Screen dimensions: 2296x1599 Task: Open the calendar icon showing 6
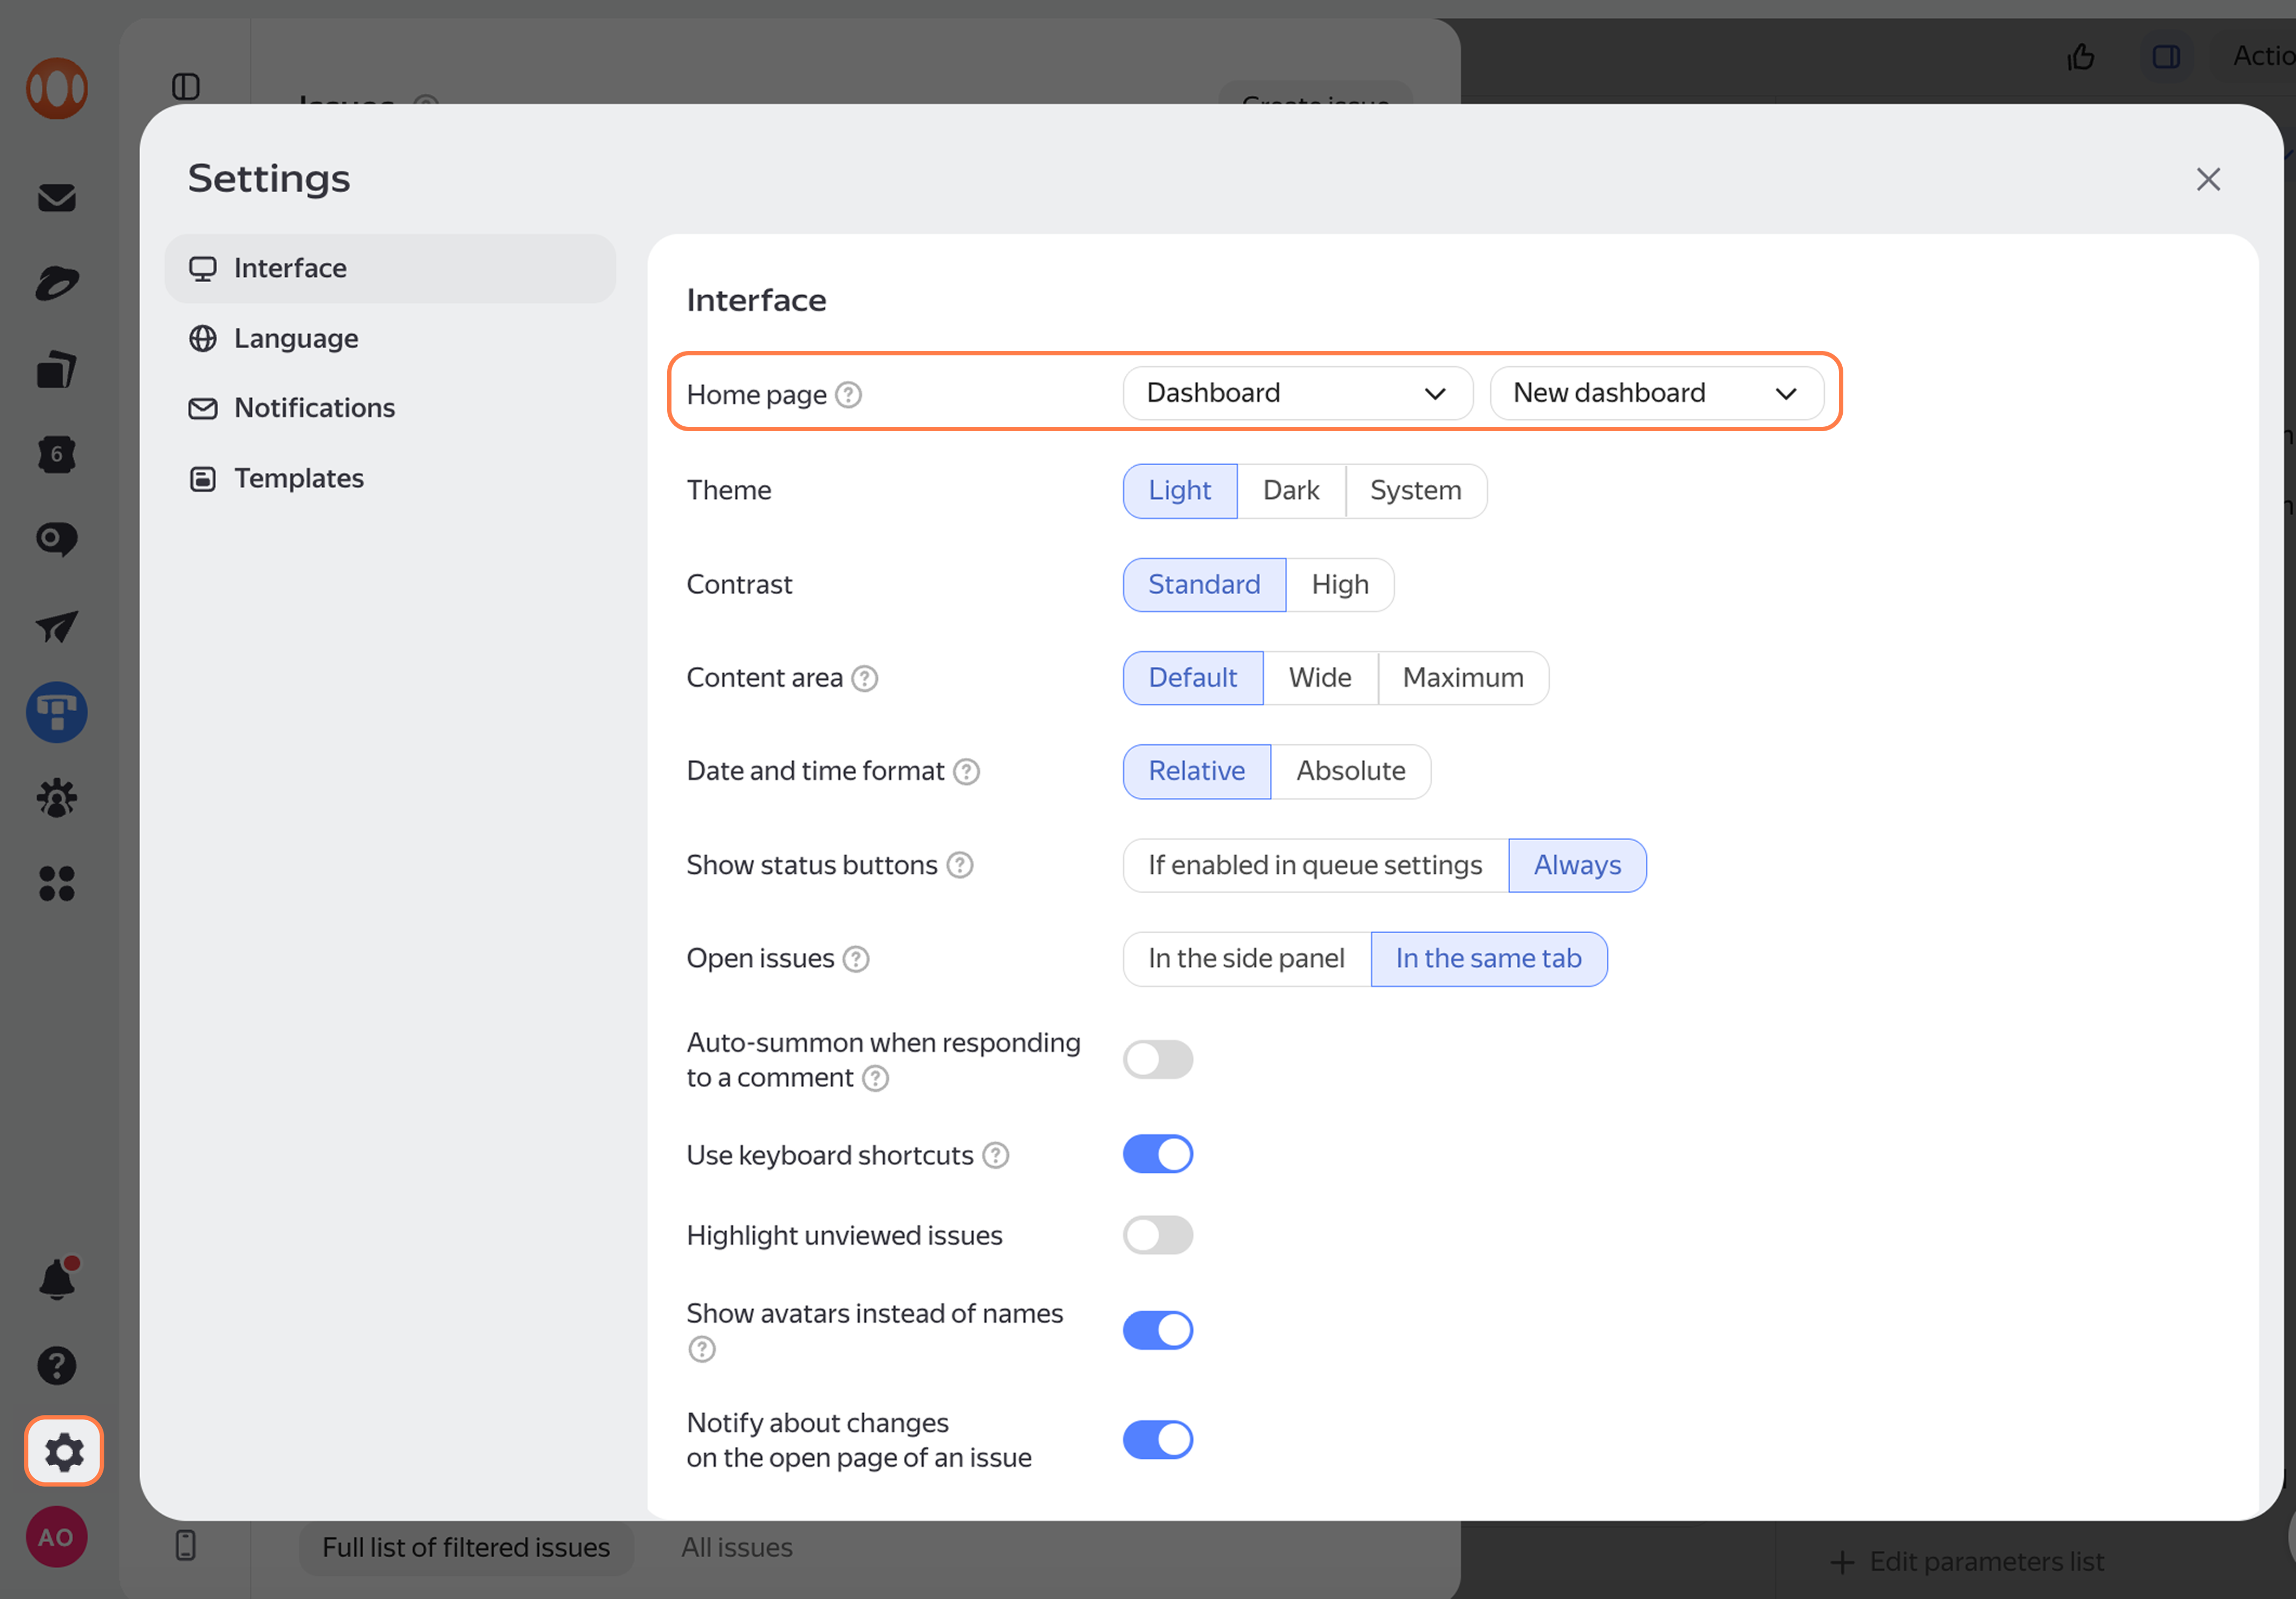[x=57, y=455]
